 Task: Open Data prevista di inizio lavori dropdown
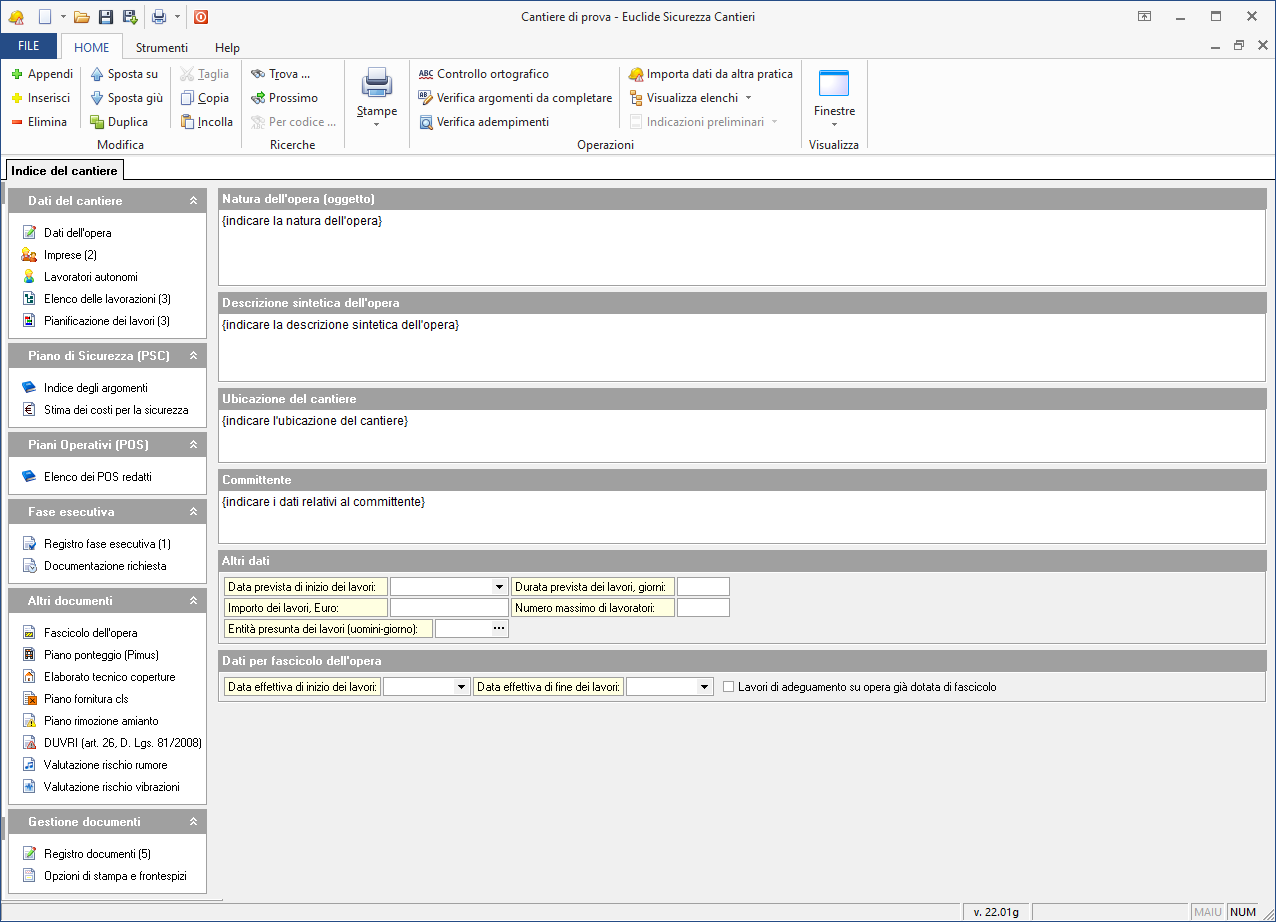[x=500, y=587]
